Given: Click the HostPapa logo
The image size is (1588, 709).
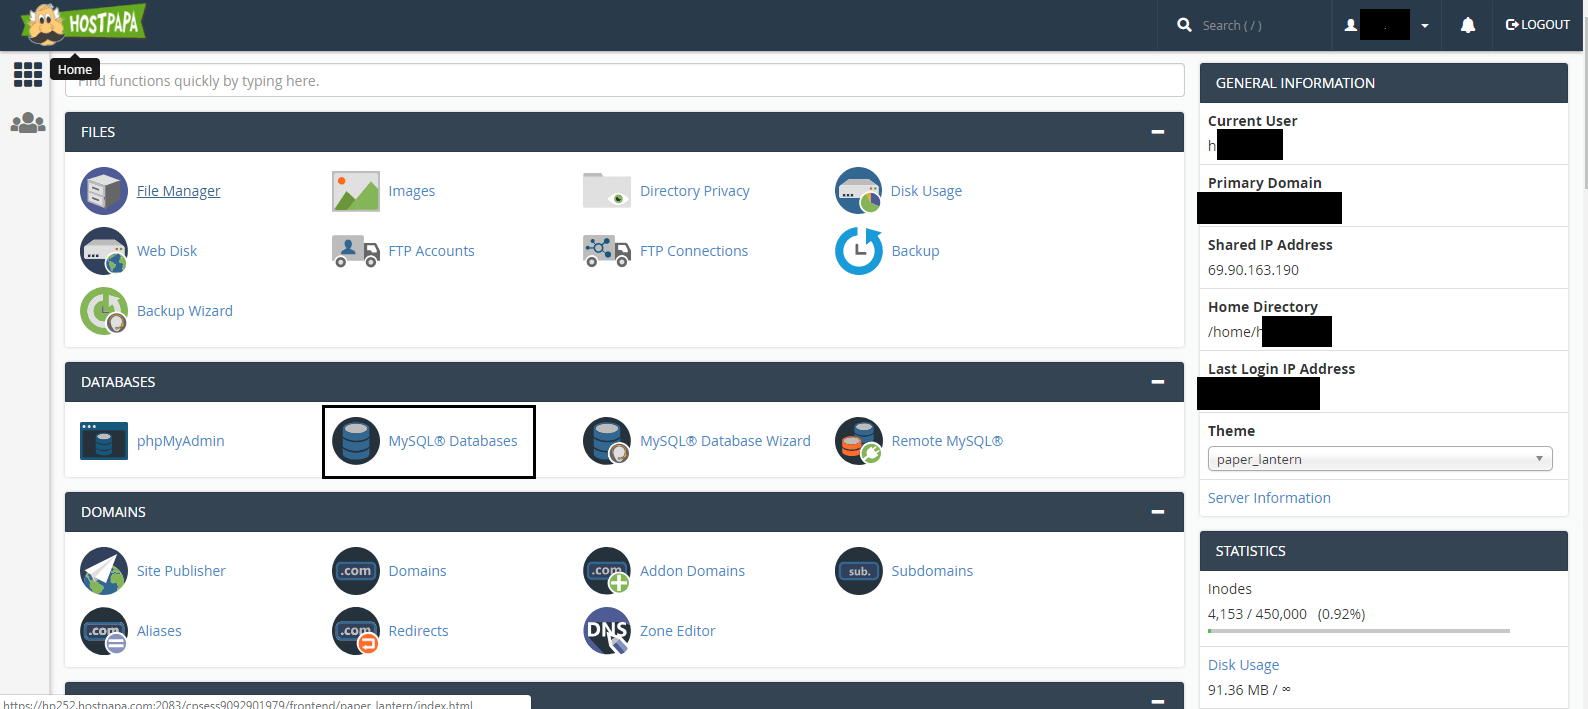Looking at the screenshot, I should tap(84, 24).
